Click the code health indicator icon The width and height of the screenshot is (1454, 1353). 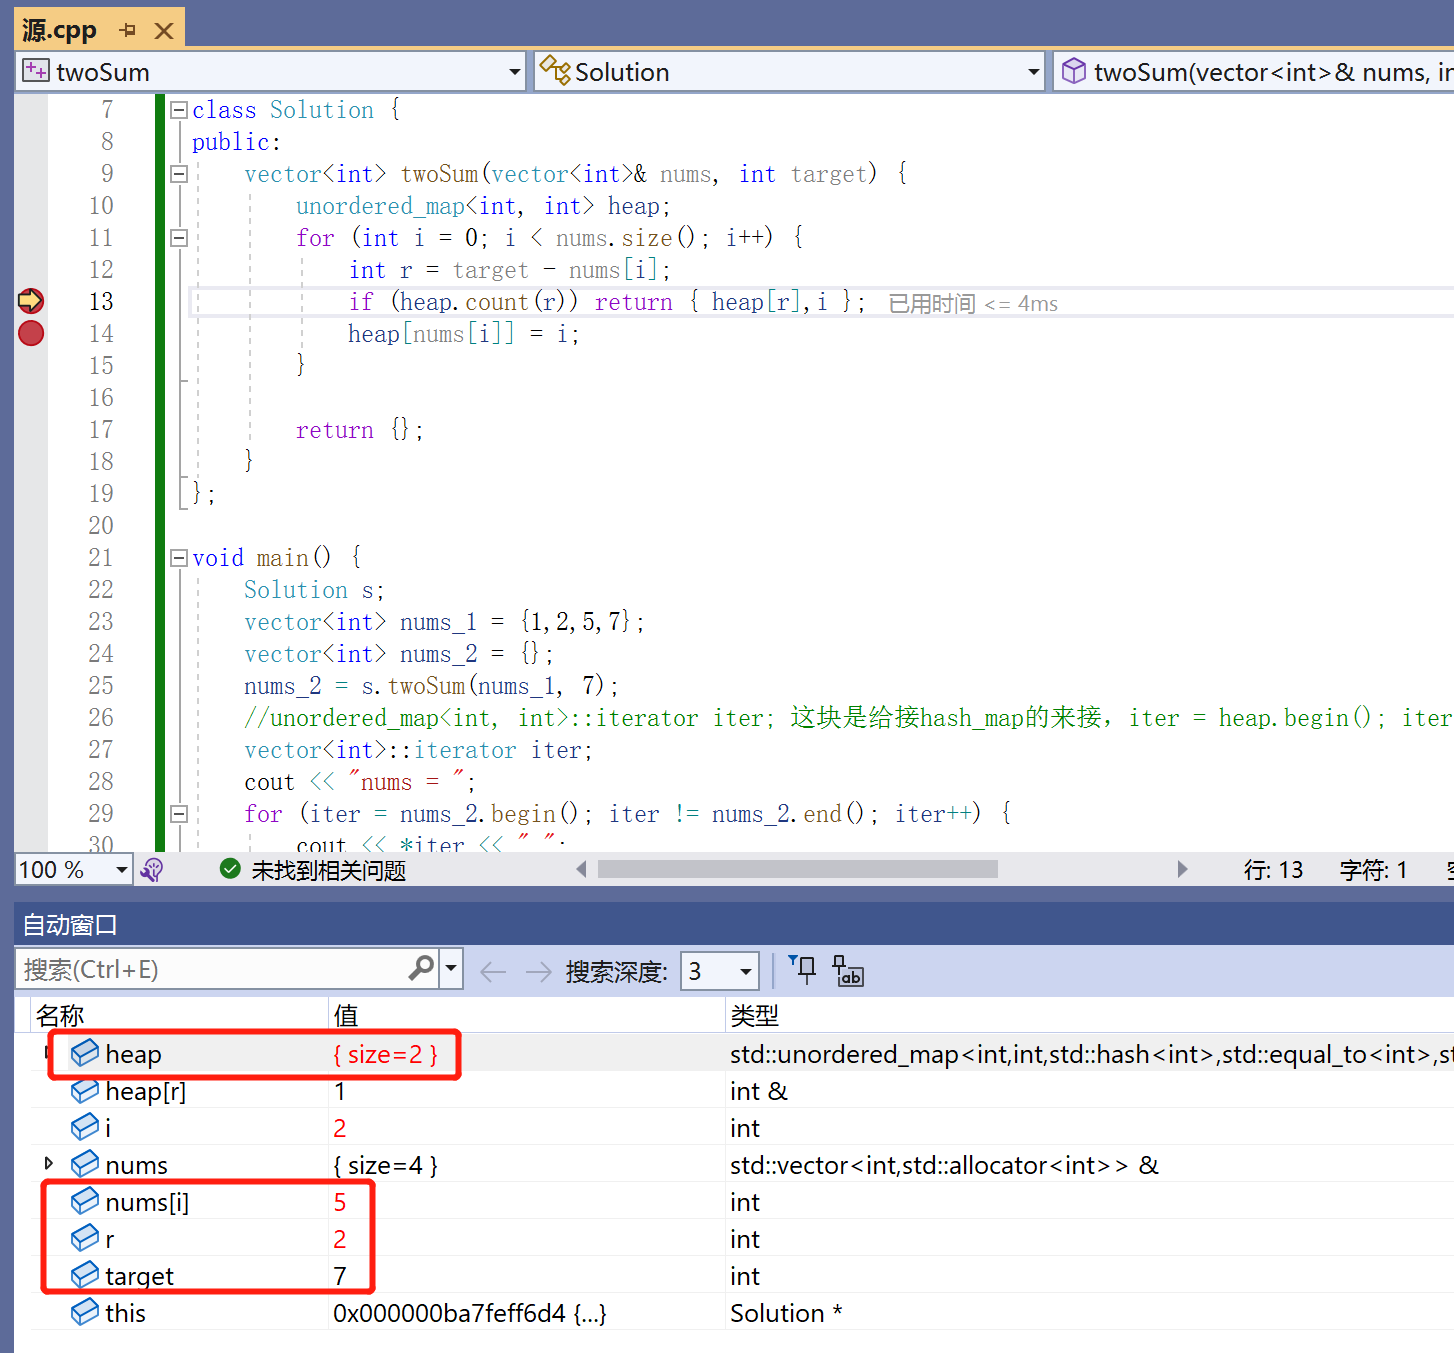[x=152, y=870]
